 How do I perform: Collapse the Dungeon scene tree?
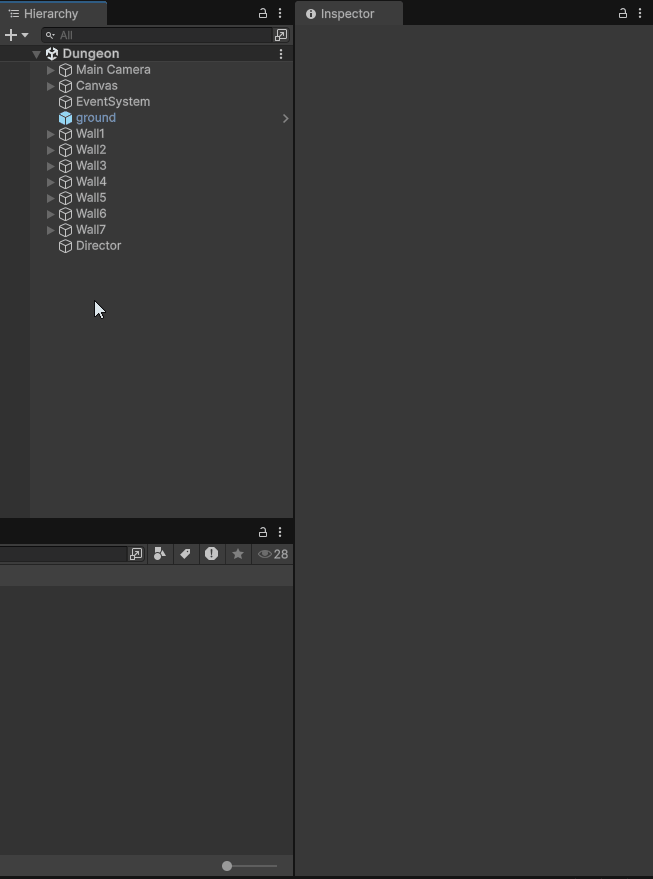(x=37, y=54)
